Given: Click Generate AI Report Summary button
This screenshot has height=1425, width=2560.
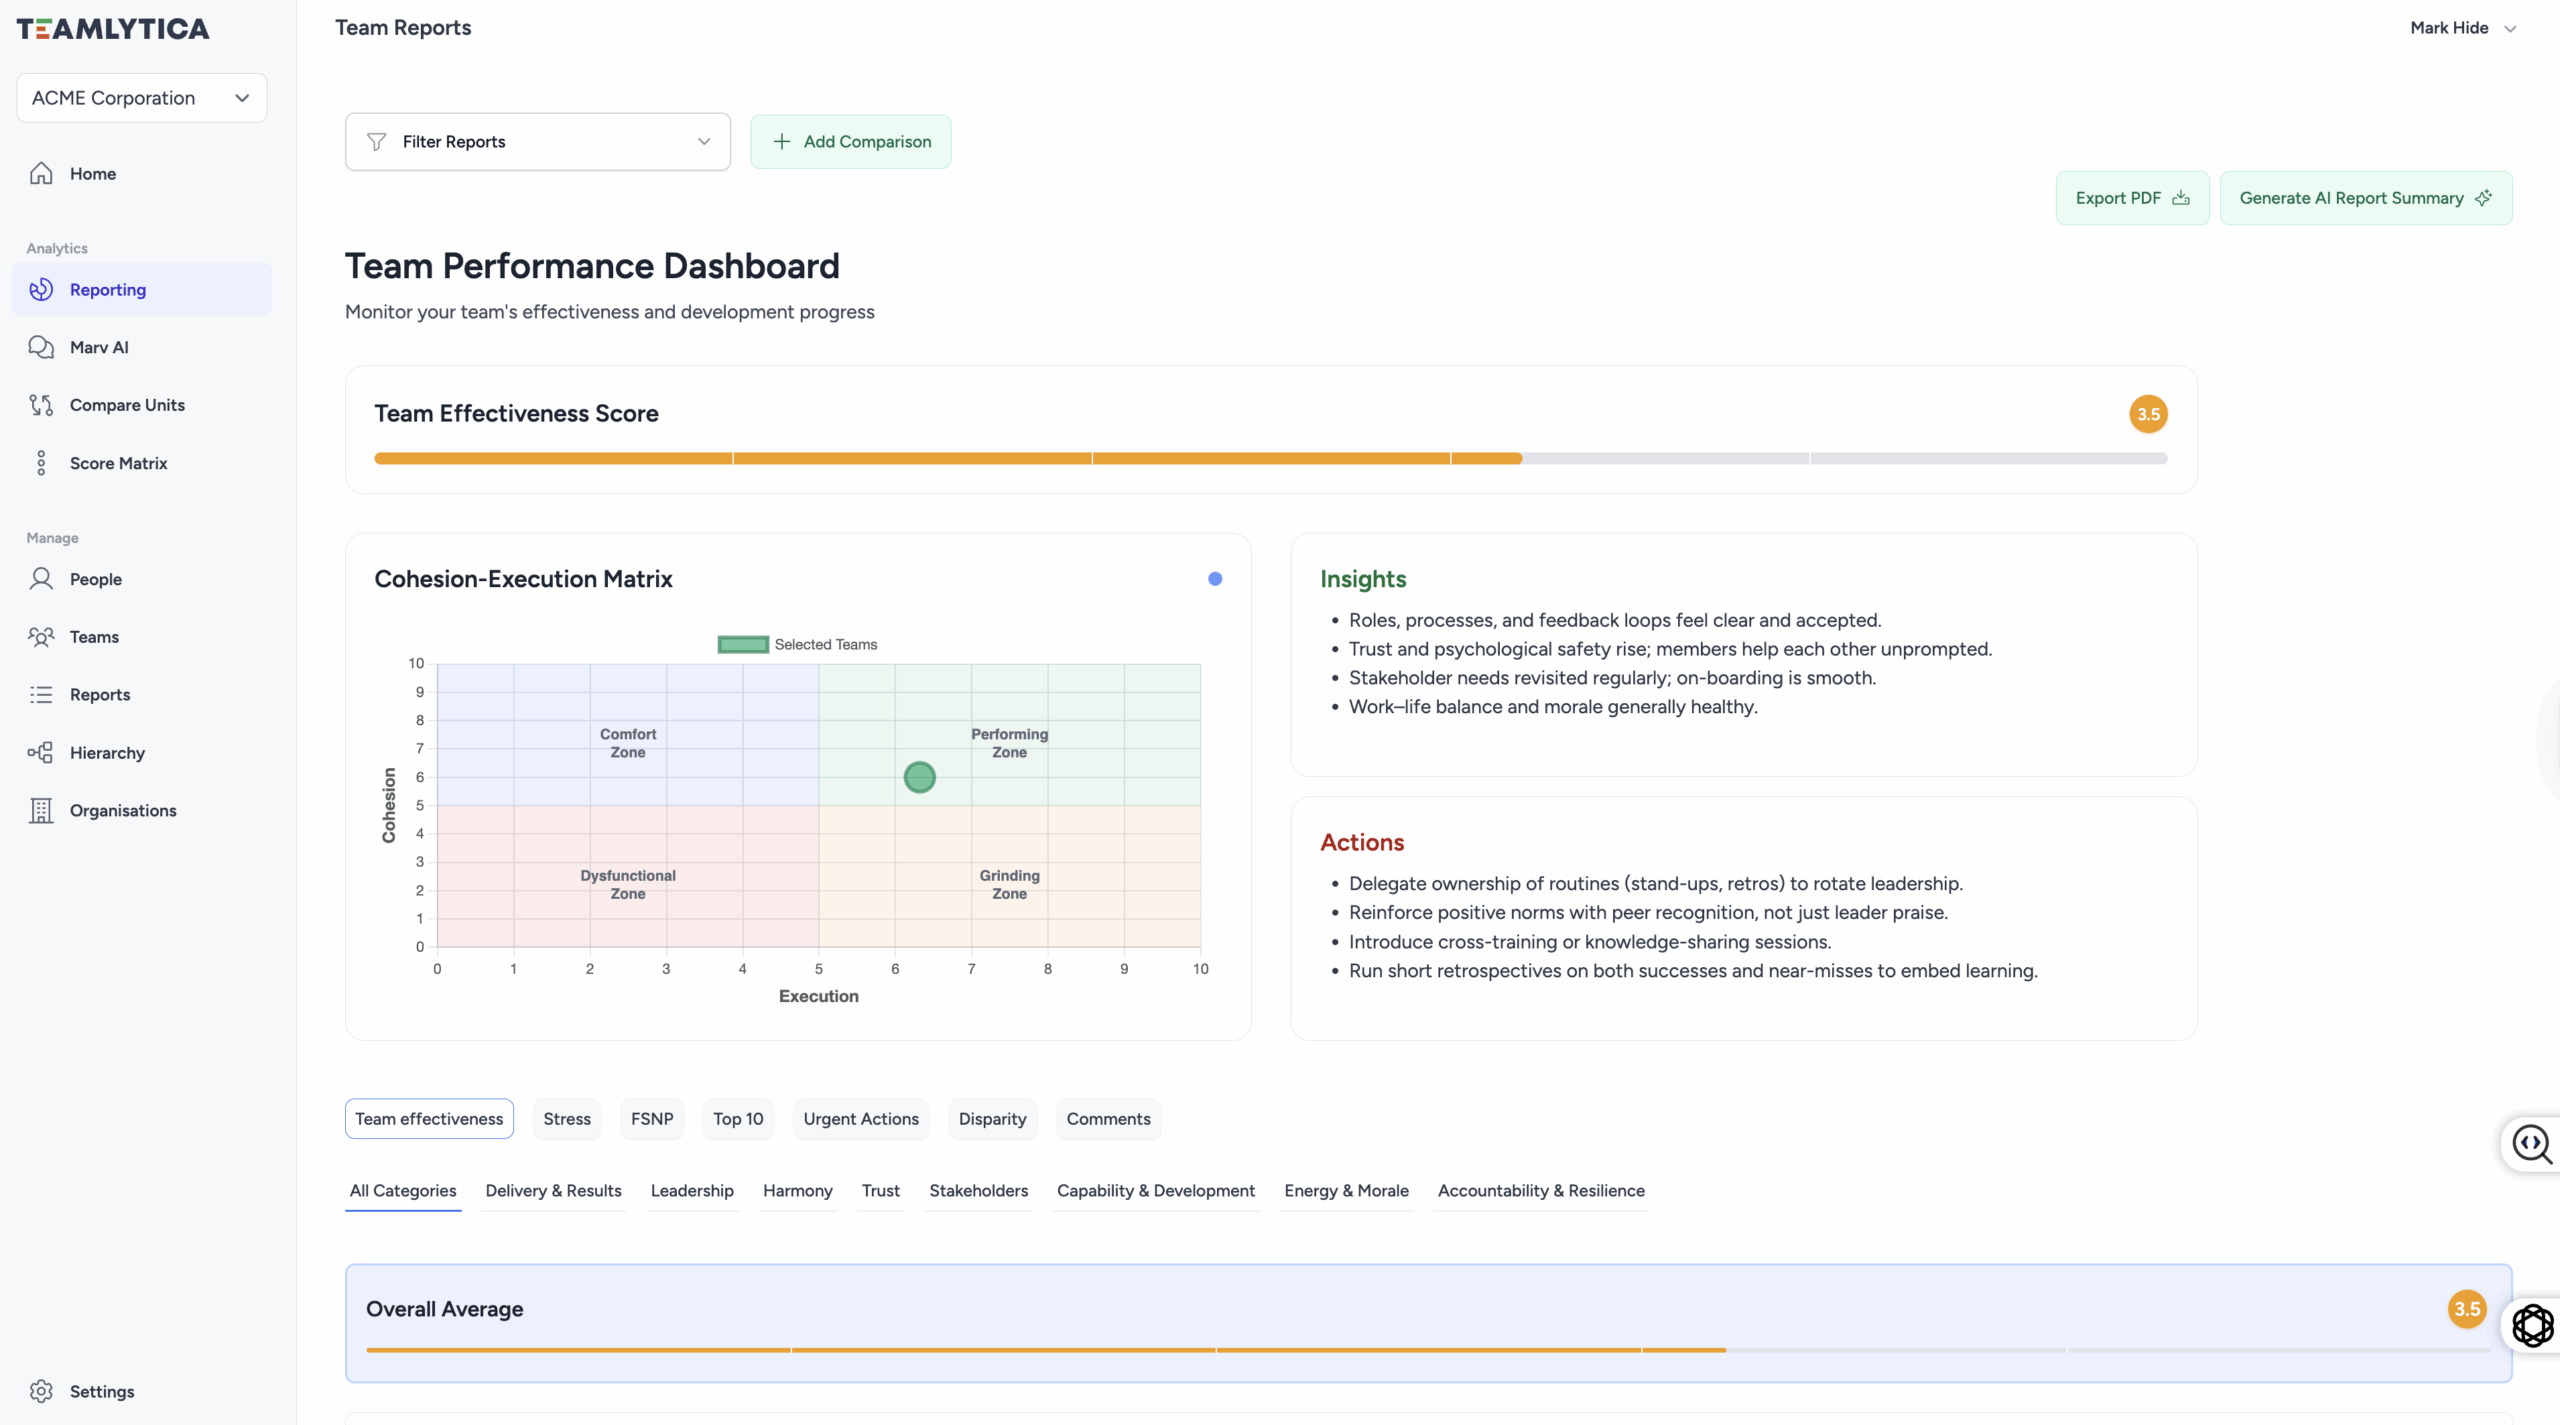Looking at the screenshot, I should point(2365,198).
